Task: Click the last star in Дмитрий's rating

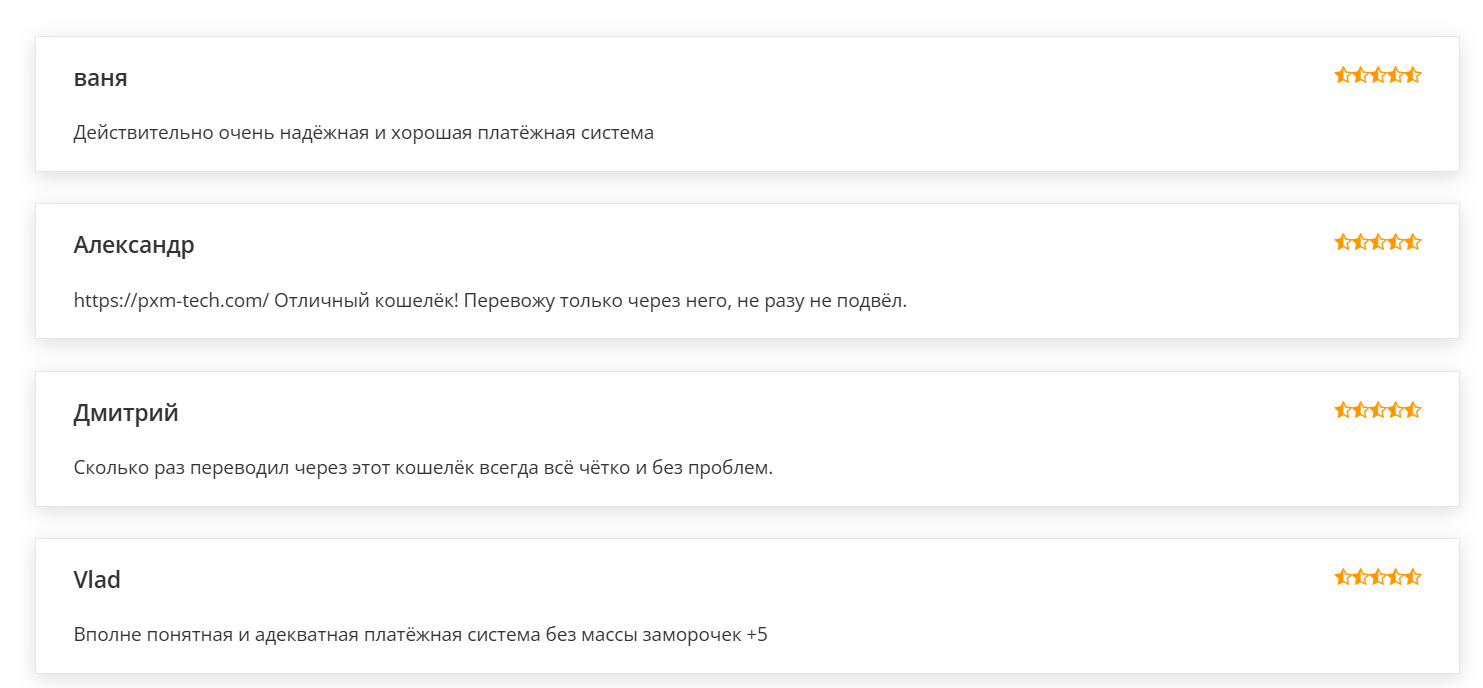Action: 1413,410
